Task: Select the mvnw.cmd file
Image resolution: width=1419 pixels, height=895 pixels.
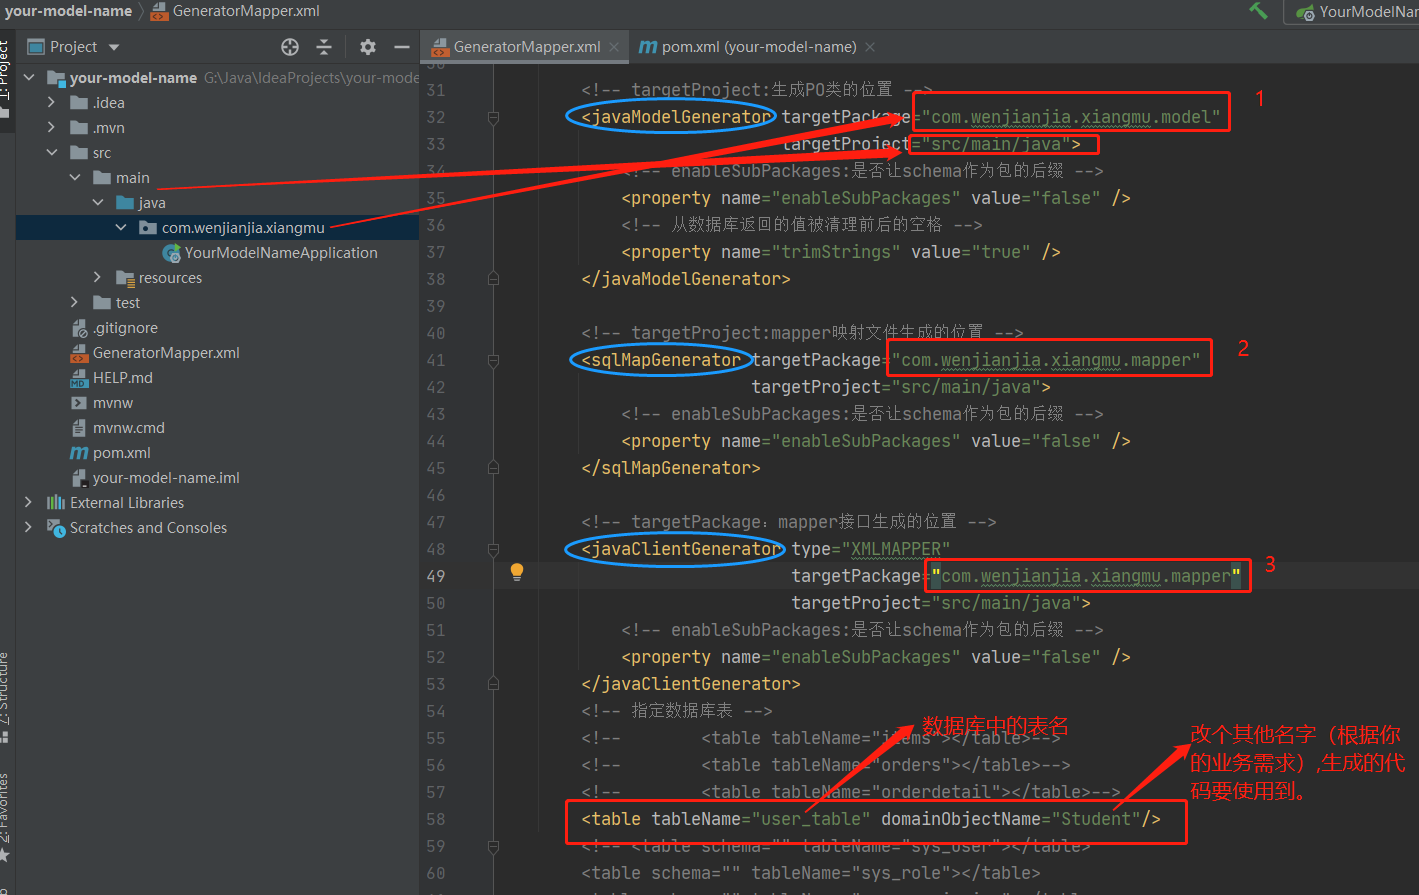Action: (x=129, y=428)
